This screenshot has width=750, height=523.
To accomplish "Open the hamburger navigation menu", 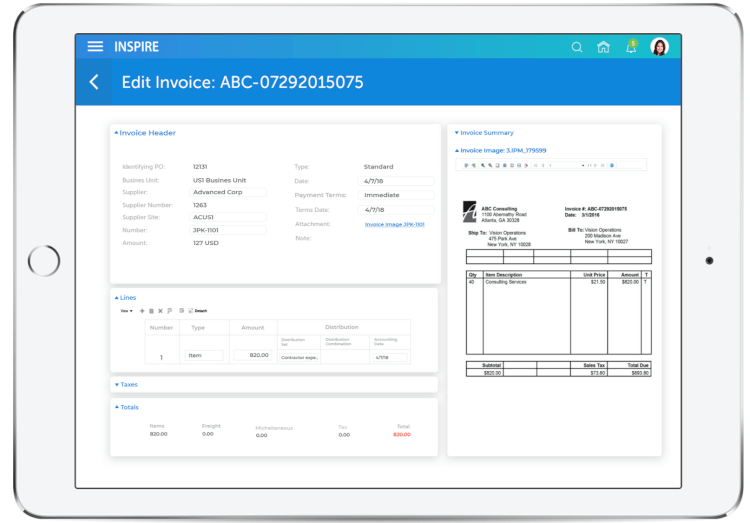I will [95, 46].
